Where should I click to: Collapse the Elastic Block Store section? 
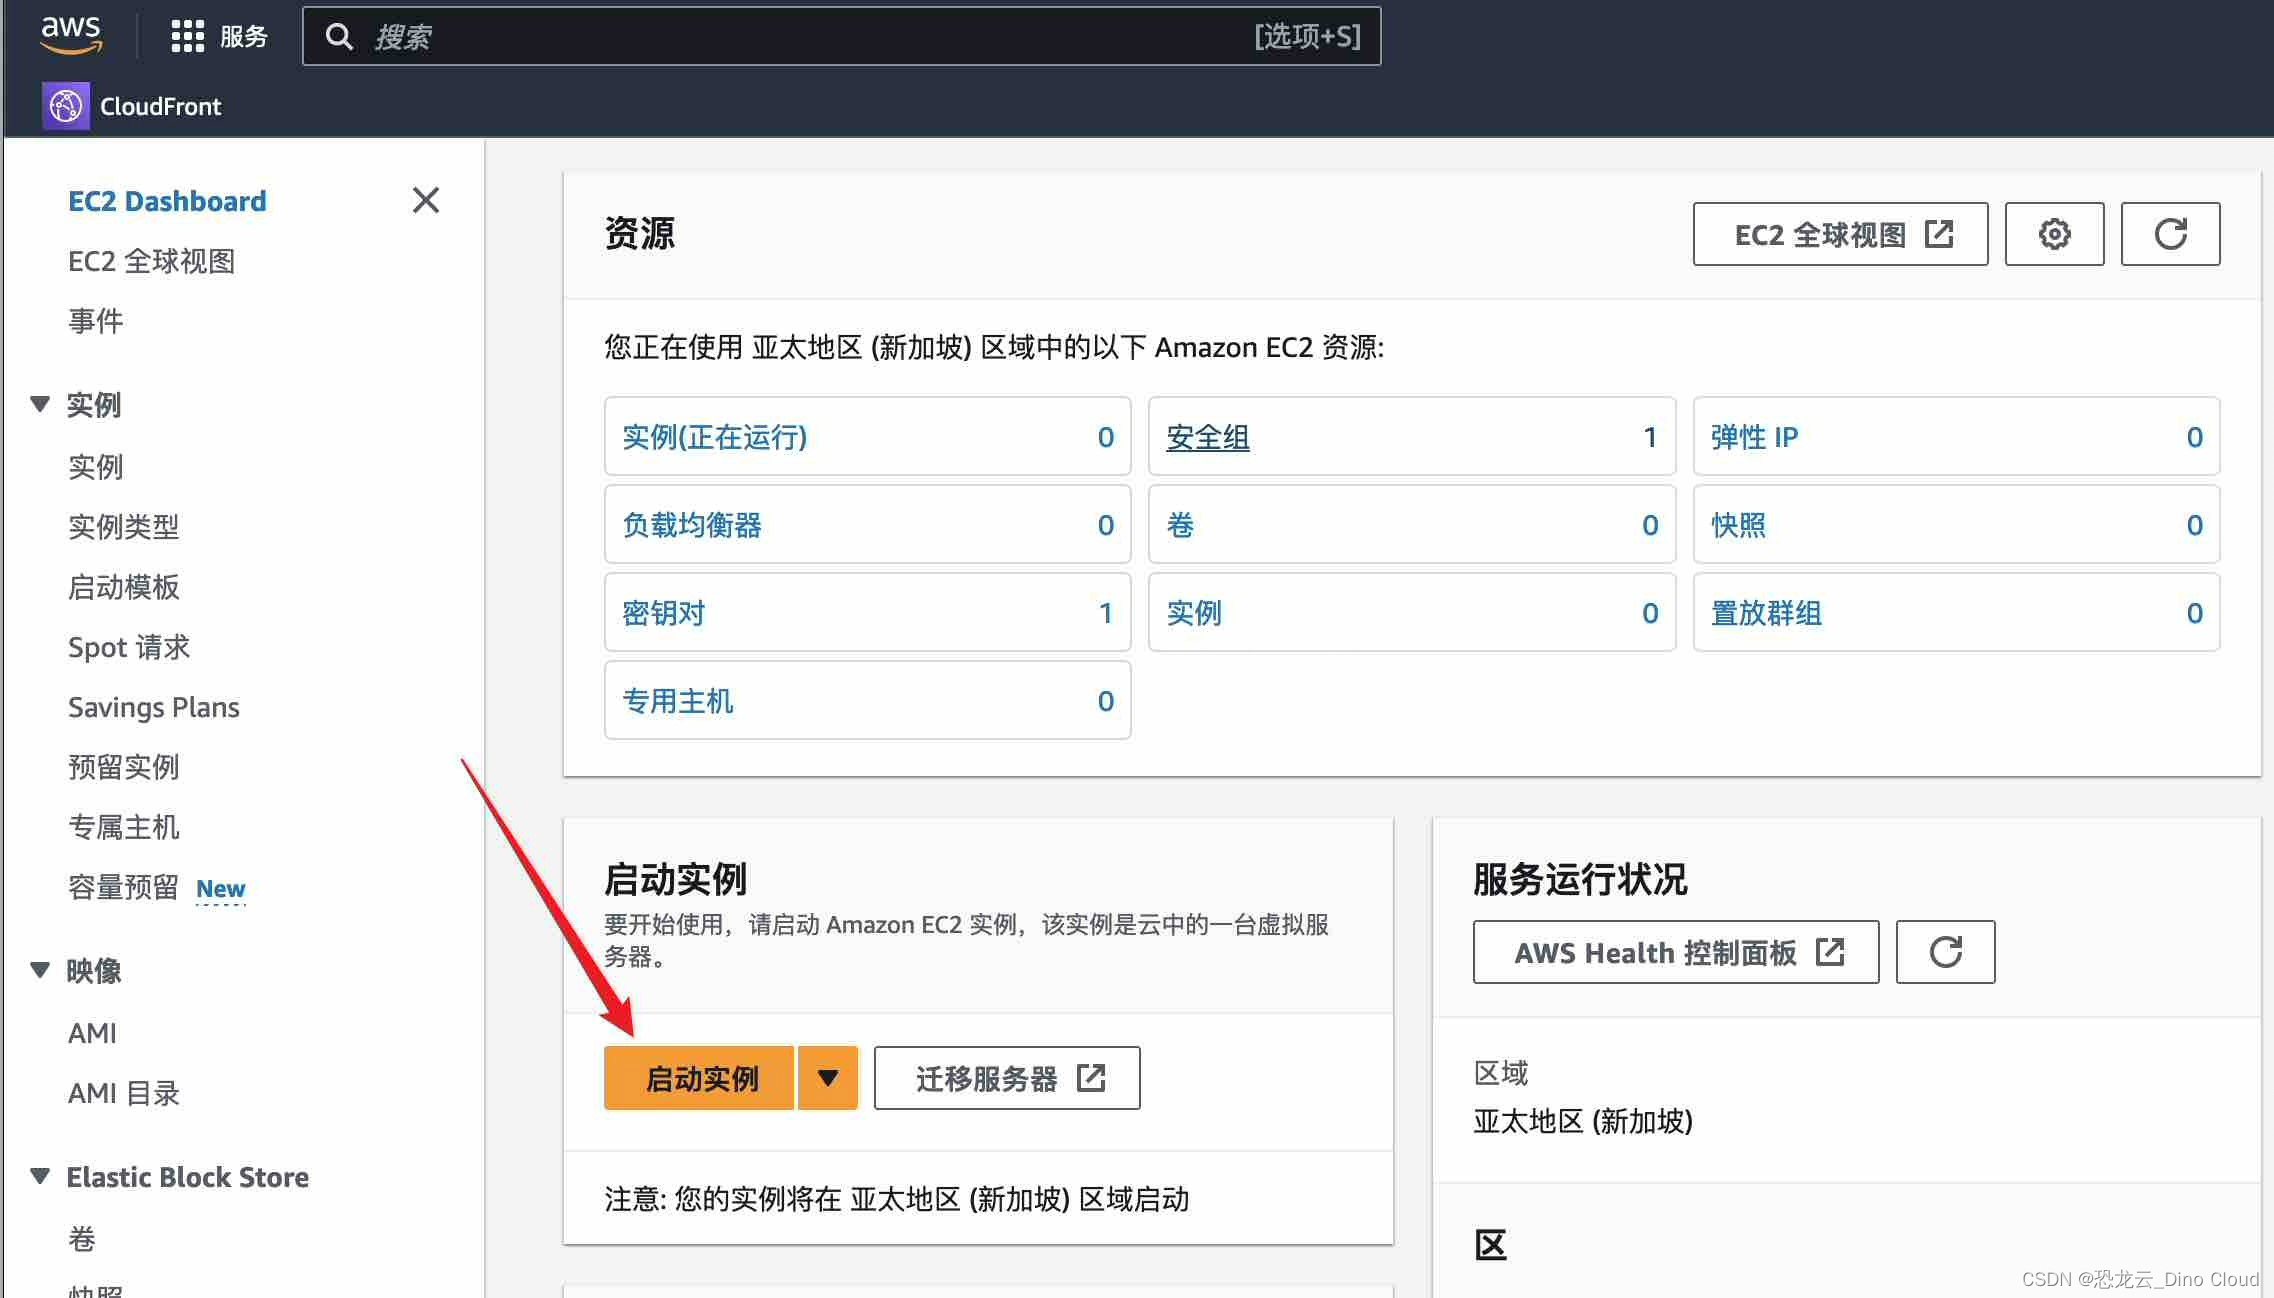click(x=40, y=1176)
